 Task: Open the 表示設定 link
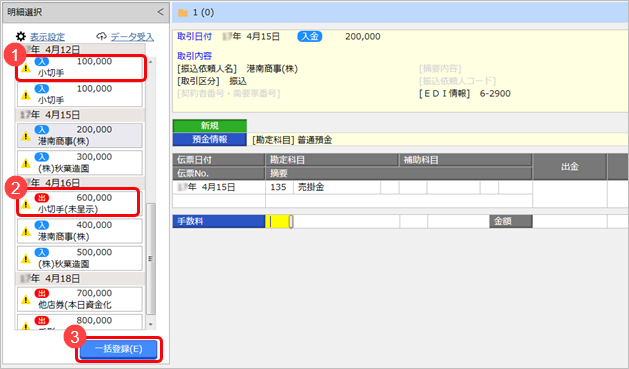[x=47, y=37]
